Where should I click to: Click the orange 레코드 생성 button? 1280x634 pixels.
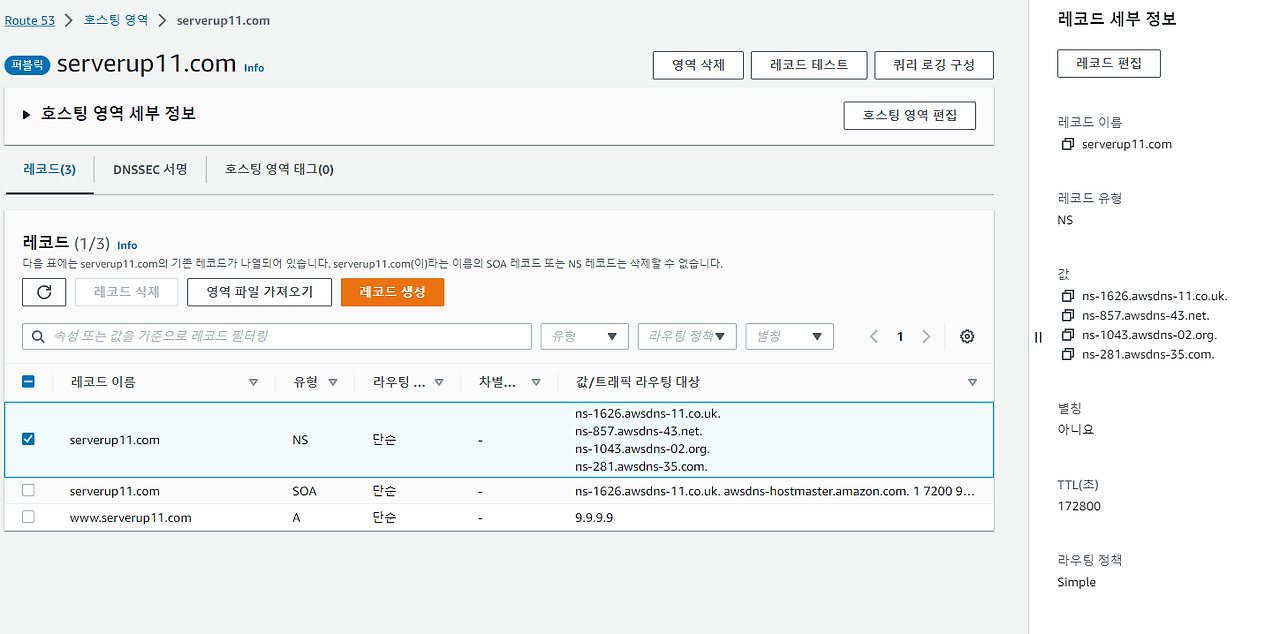[x=392, y=292]
